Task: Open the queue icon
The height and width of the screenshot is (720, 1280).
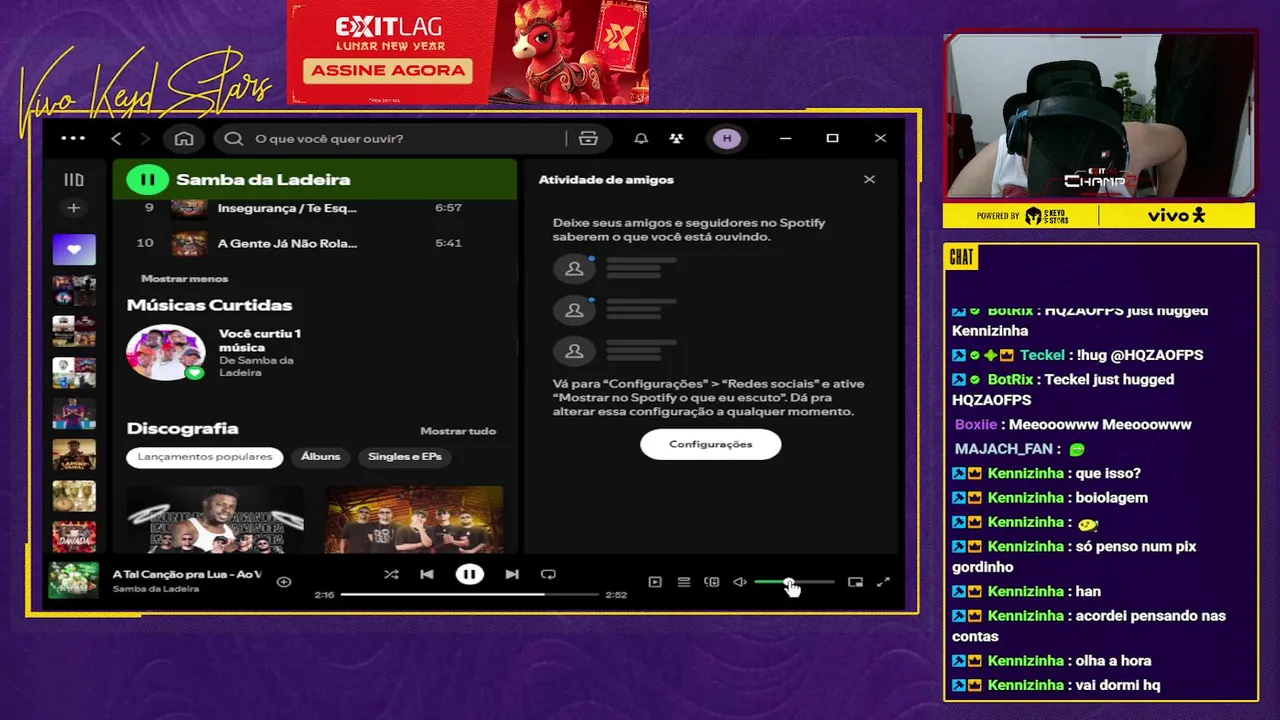Action: point(684,582)
